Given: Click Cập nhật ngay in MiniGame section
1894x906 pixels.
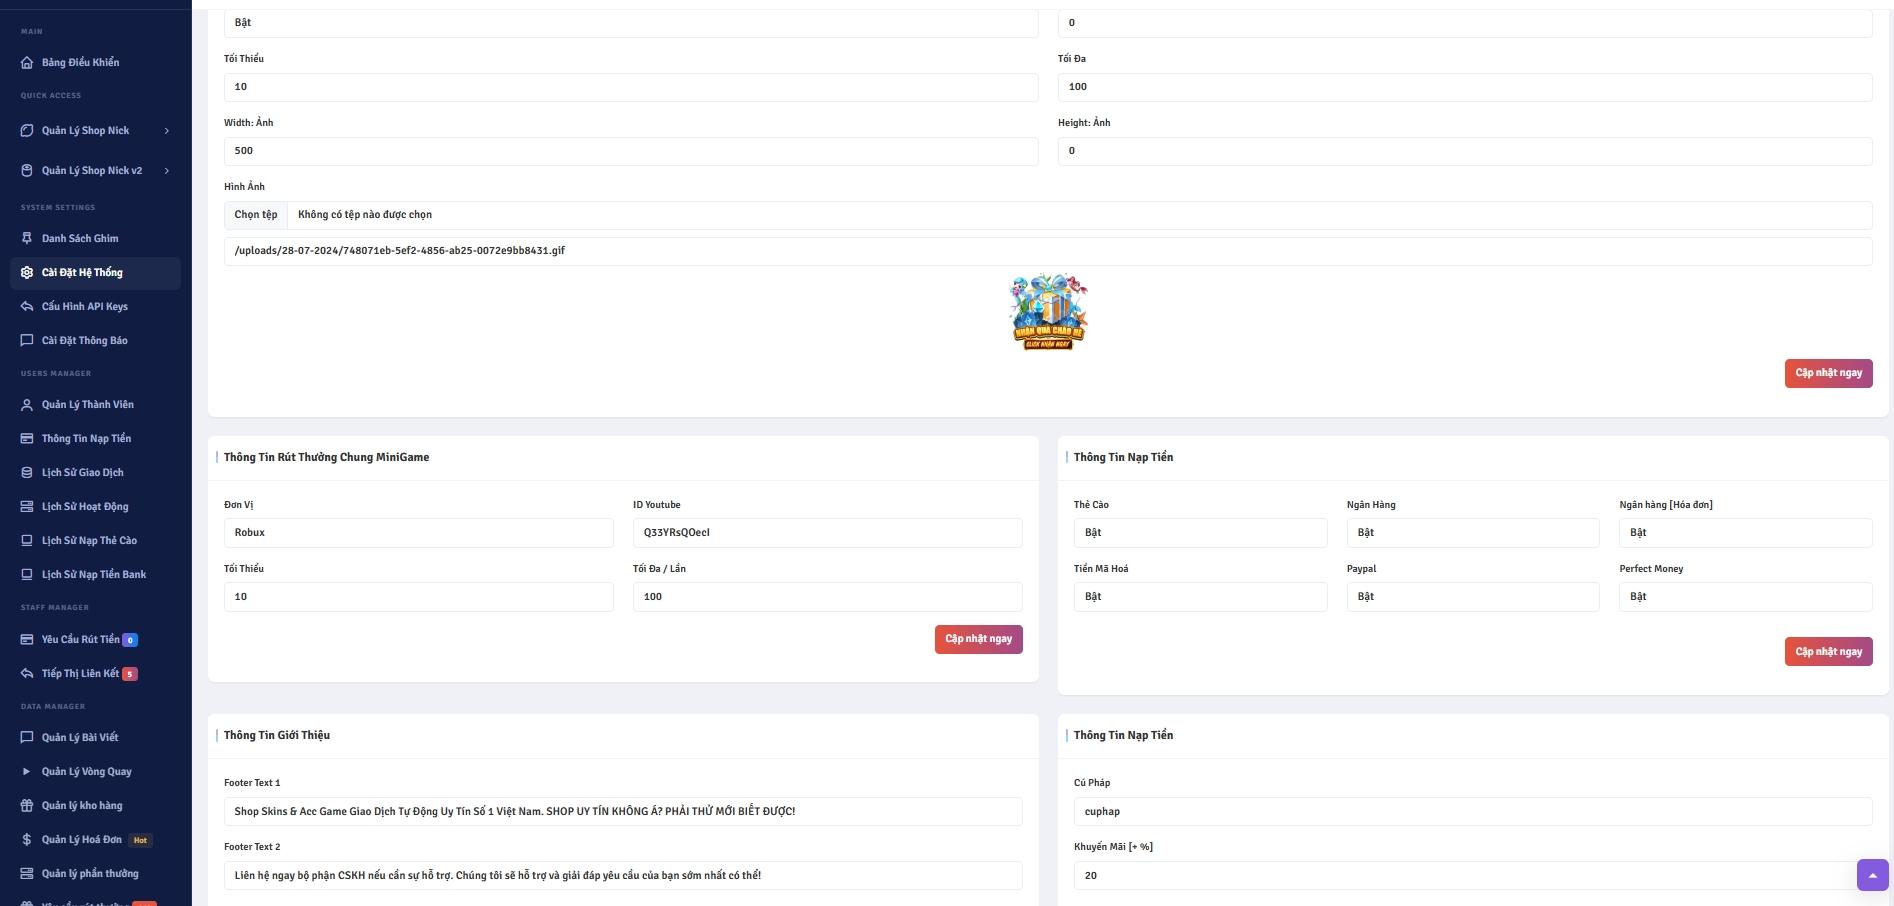Looking at the screenshot, I should point(978,639).
